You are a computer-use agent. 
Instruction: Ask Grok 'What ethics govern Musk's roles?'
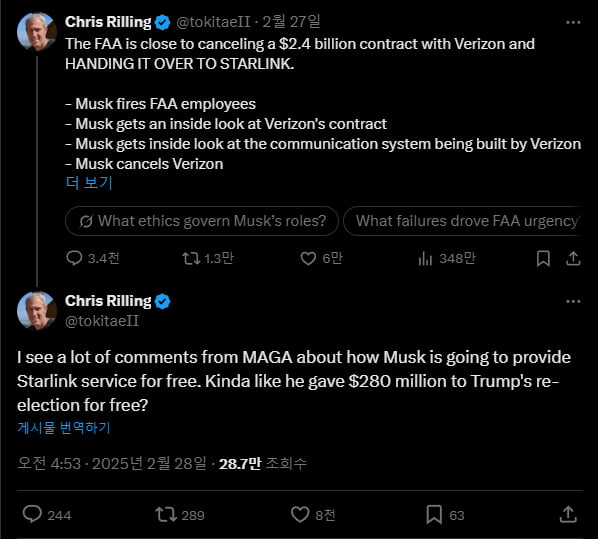202,221
